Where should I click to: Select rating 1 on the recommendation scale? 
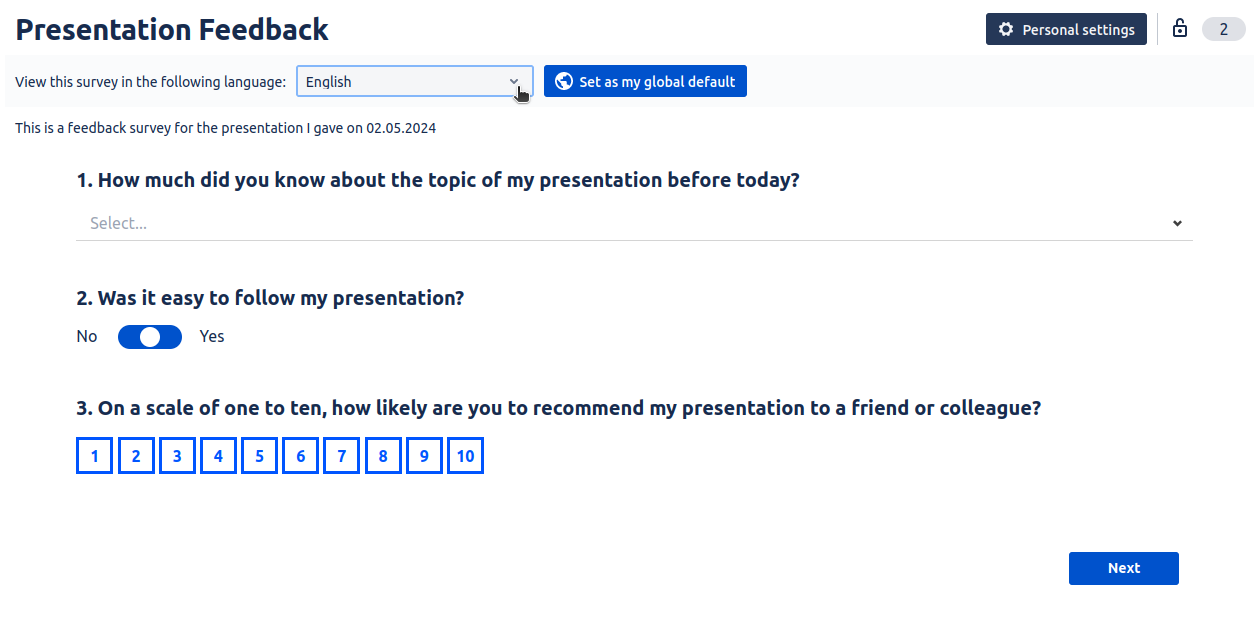95,457
